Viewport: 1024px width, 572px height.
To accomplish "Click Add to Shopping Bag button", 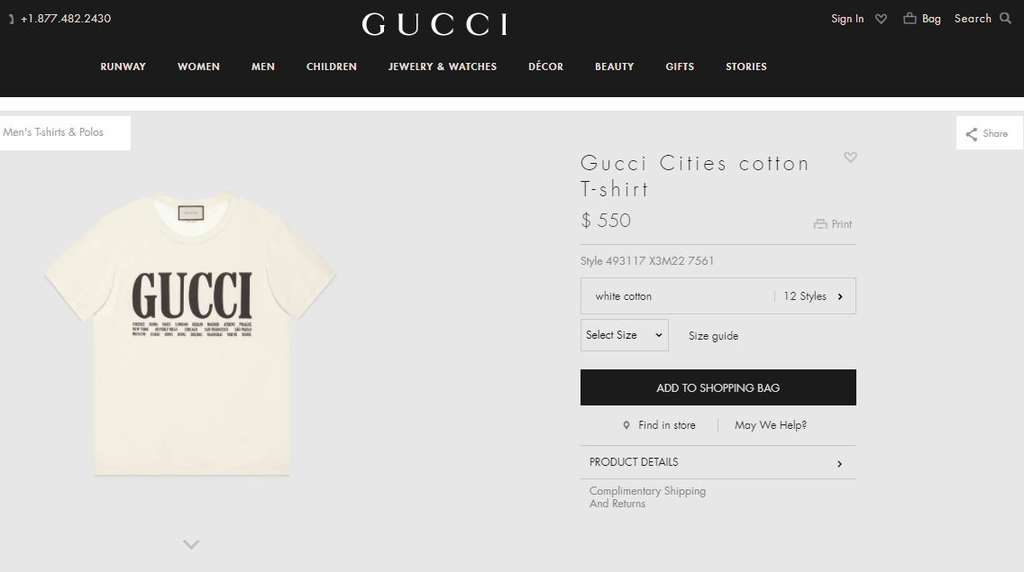I will point(718,387).
